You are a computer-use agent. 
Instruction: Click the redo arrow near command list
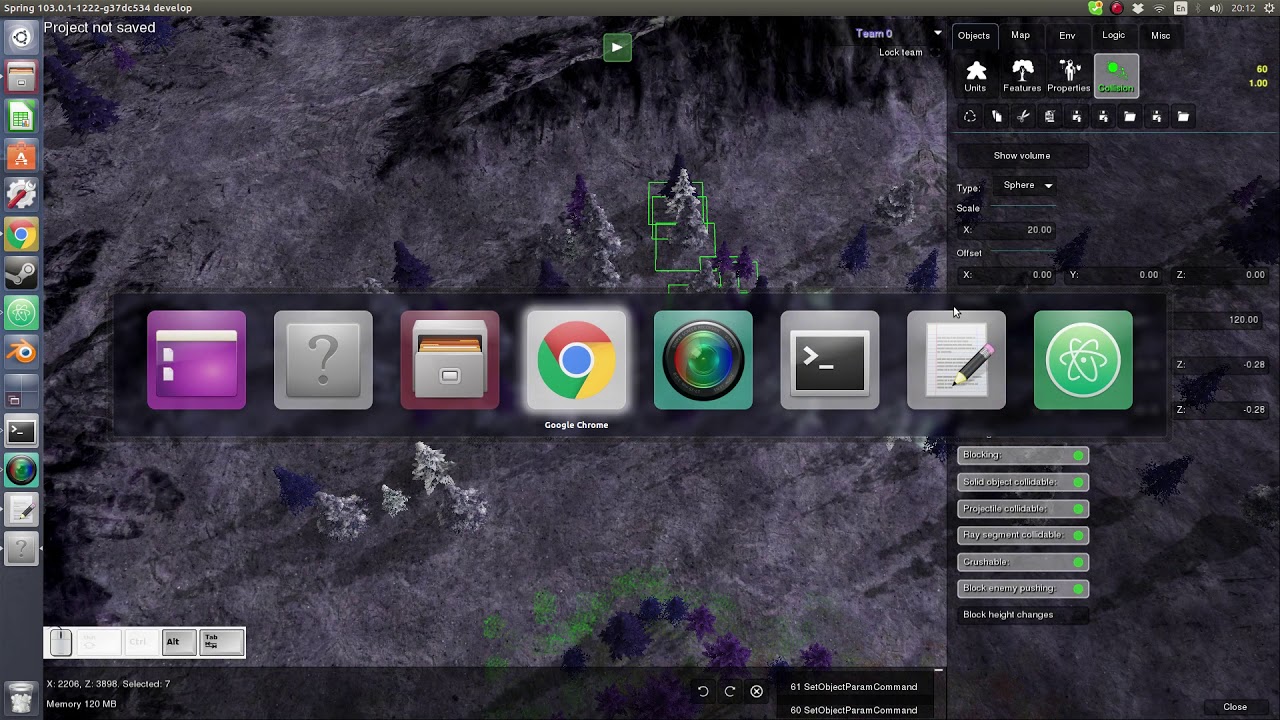[x=730, y=691]
